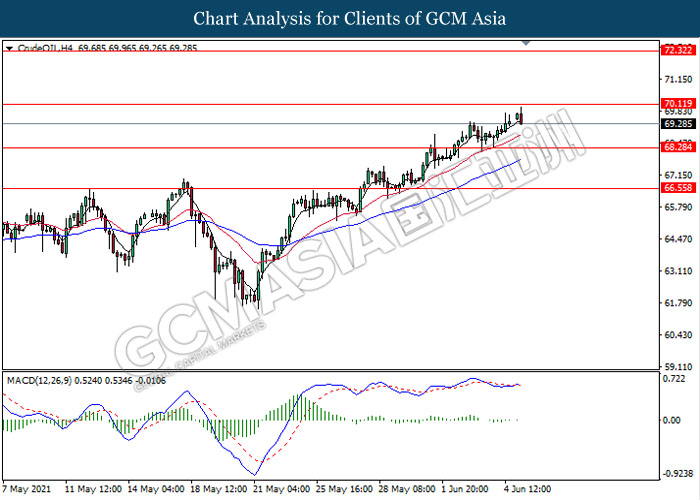Click the 67.150 price axis value

tap(678, 175)
